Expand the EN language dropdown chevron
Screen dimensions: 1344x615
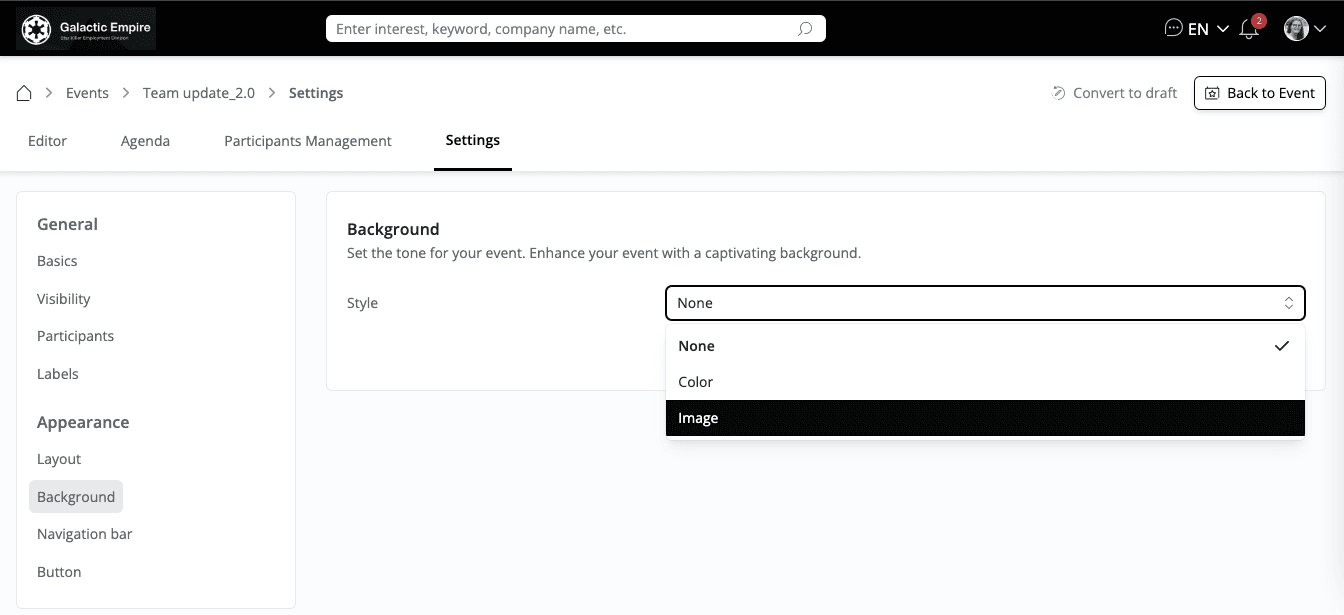tap(1222, 29)
